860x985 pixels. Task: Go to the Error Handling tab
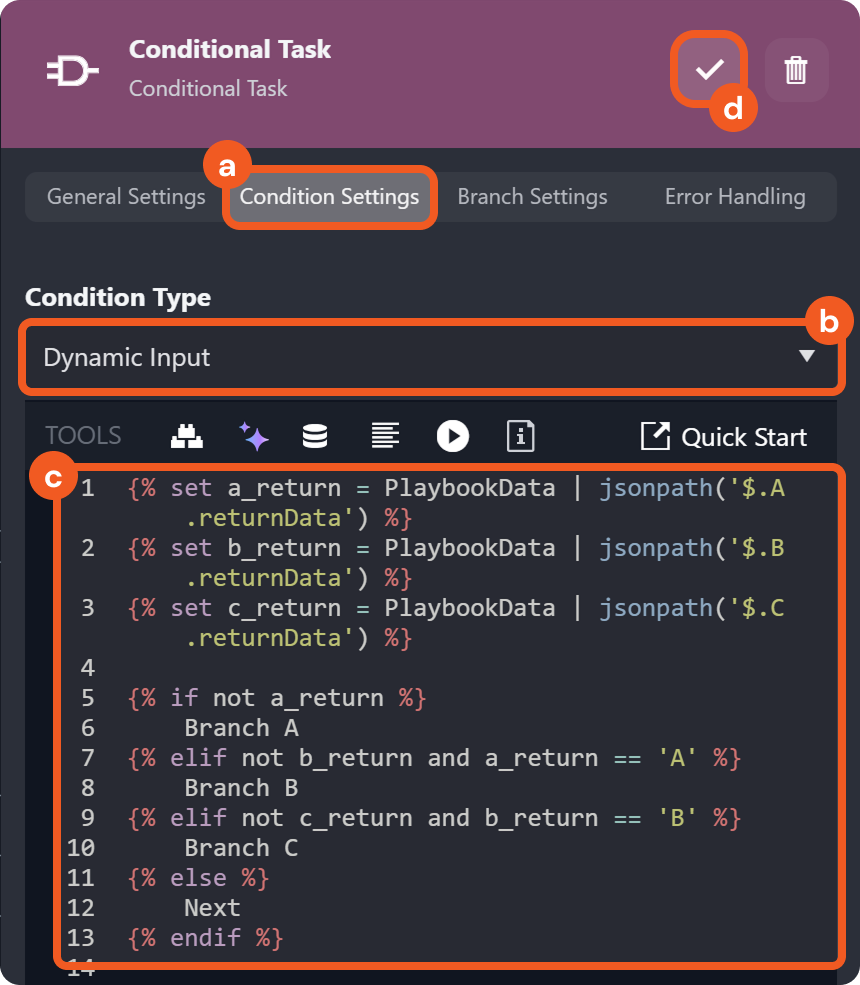[735, 197]
